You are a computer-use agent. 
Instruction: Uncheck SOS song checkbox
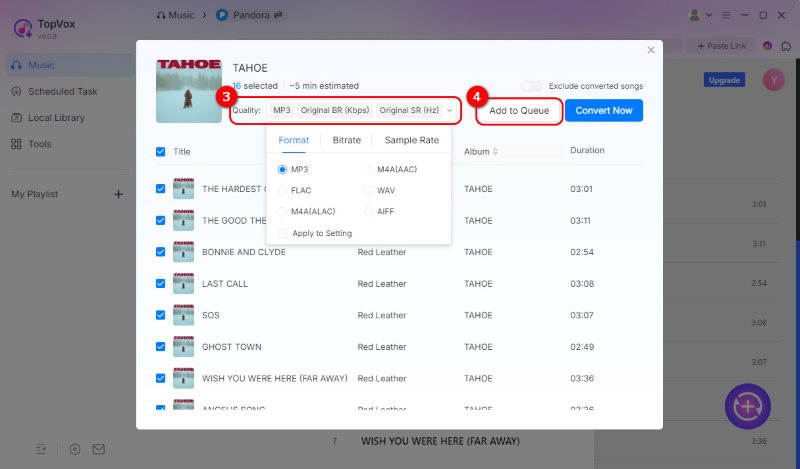click(161, 315)
